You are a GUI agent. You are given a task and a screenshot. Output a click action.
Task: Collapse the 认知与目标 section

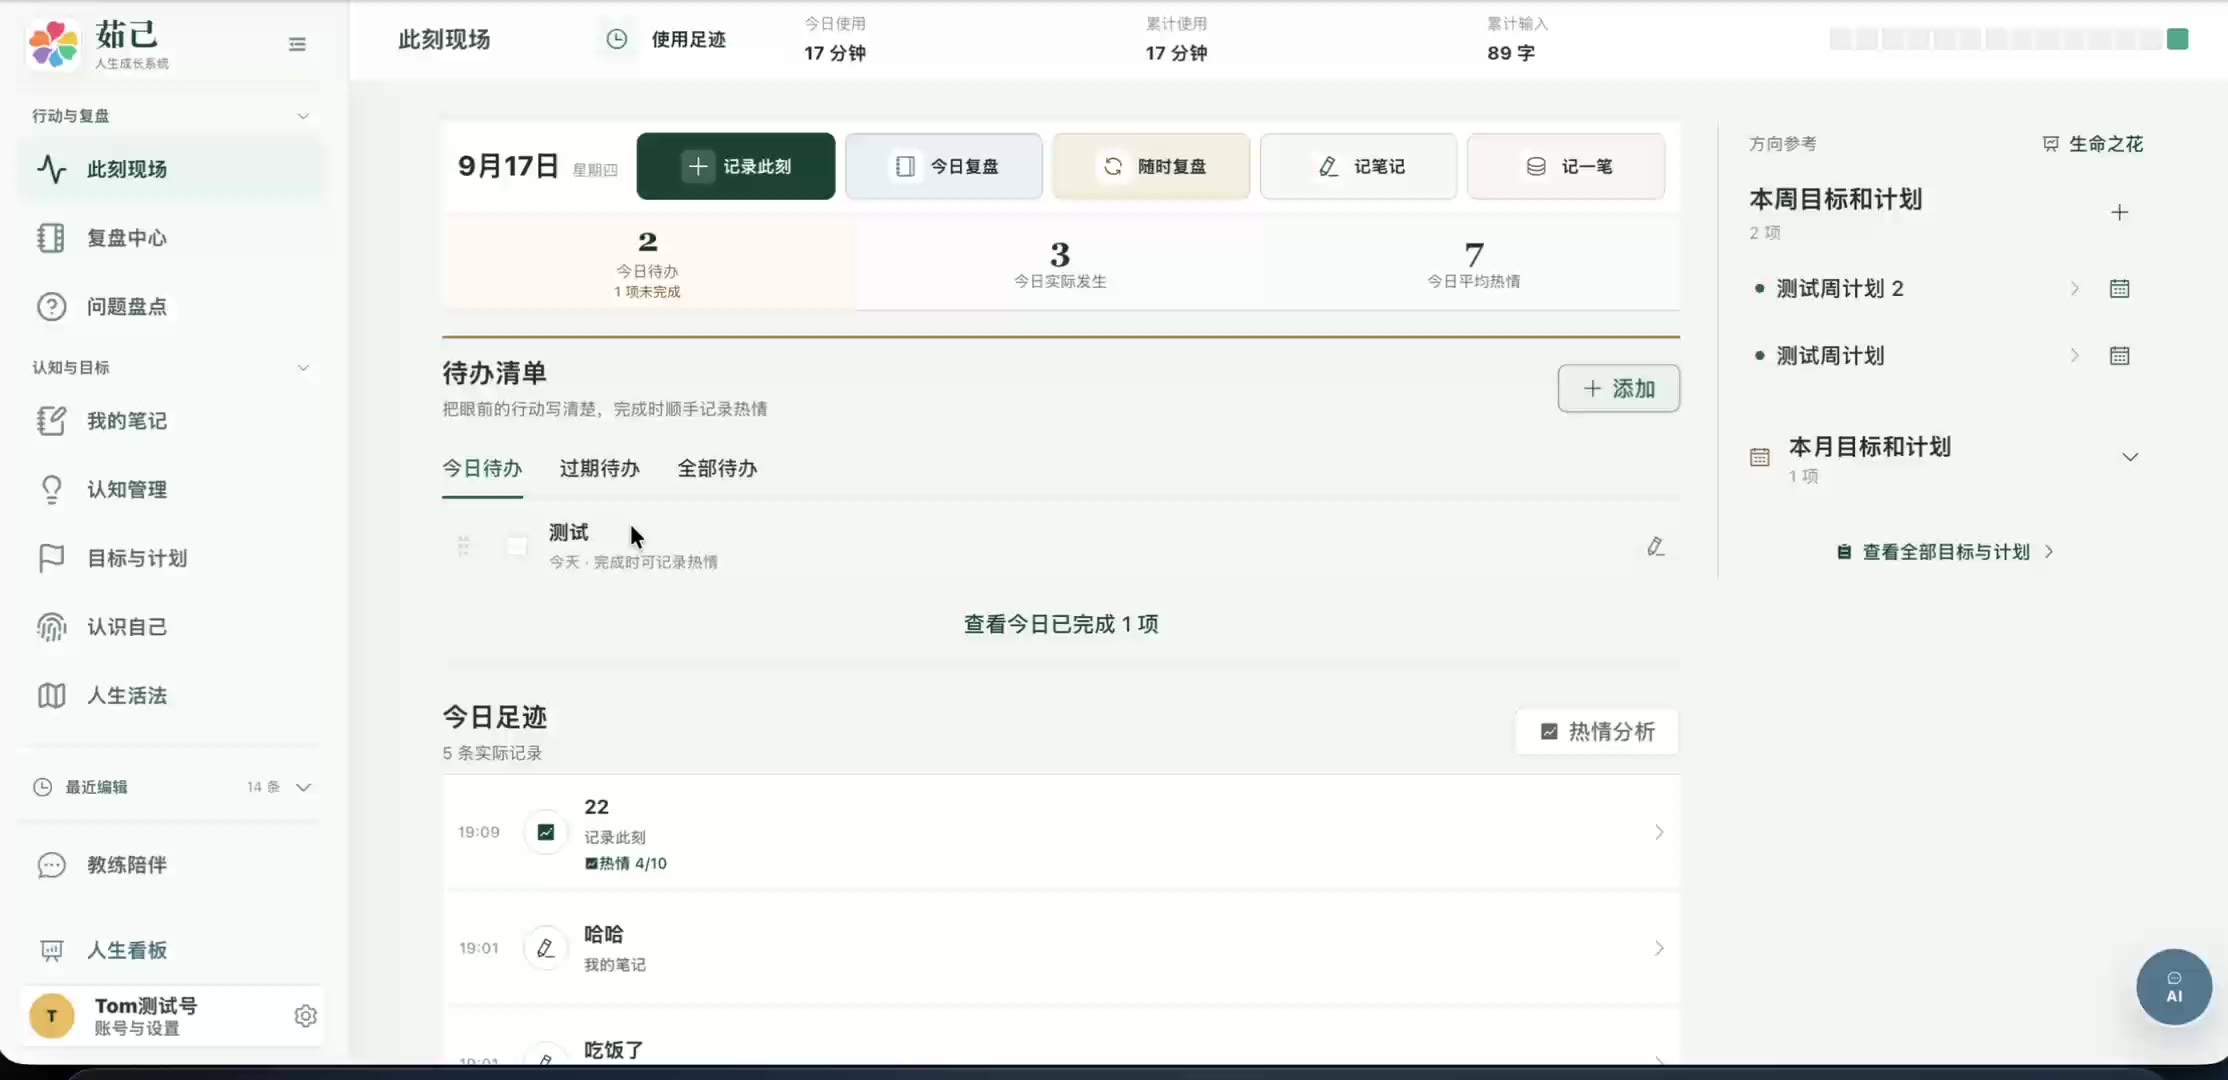coord(303,368)
